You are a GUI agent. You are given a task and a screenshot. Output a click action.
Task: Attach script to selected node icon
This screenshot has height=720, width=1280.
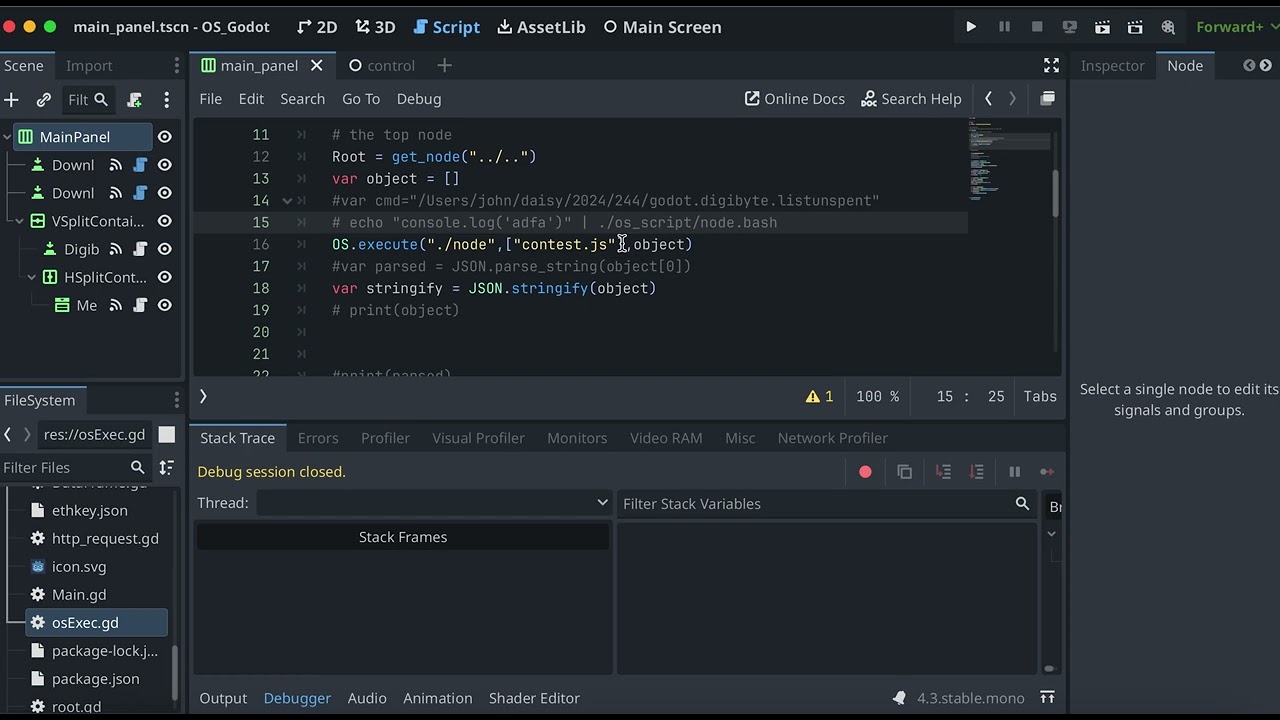(135, 99)
